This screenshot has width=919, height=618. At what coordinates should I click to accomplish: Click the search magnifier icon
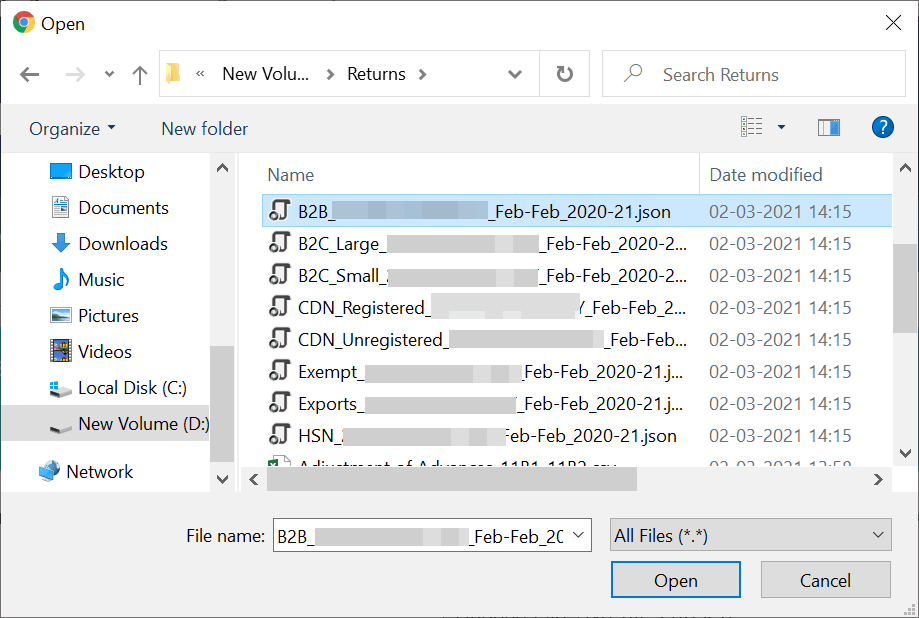[632, 73]
